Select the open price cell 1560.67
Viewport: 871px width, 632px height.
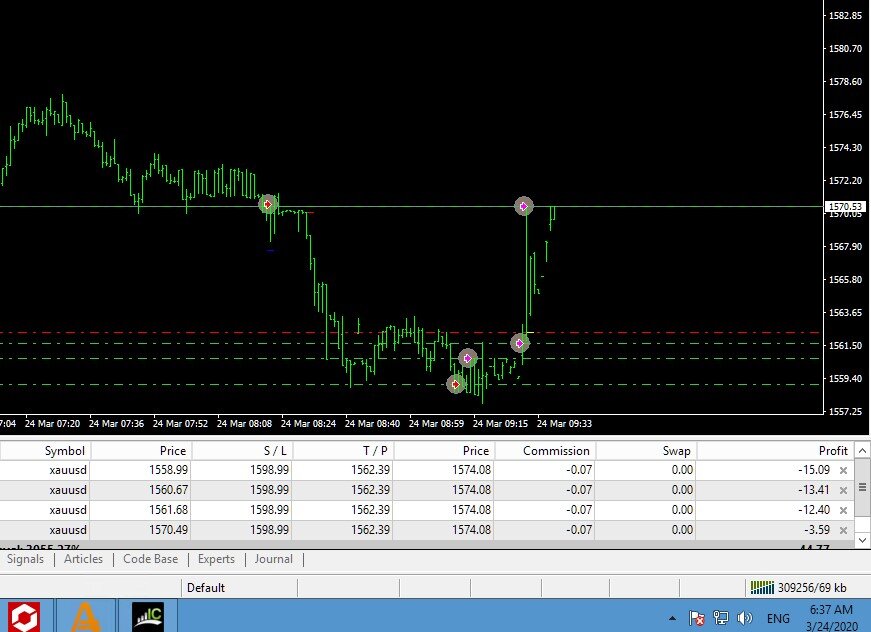168,490
